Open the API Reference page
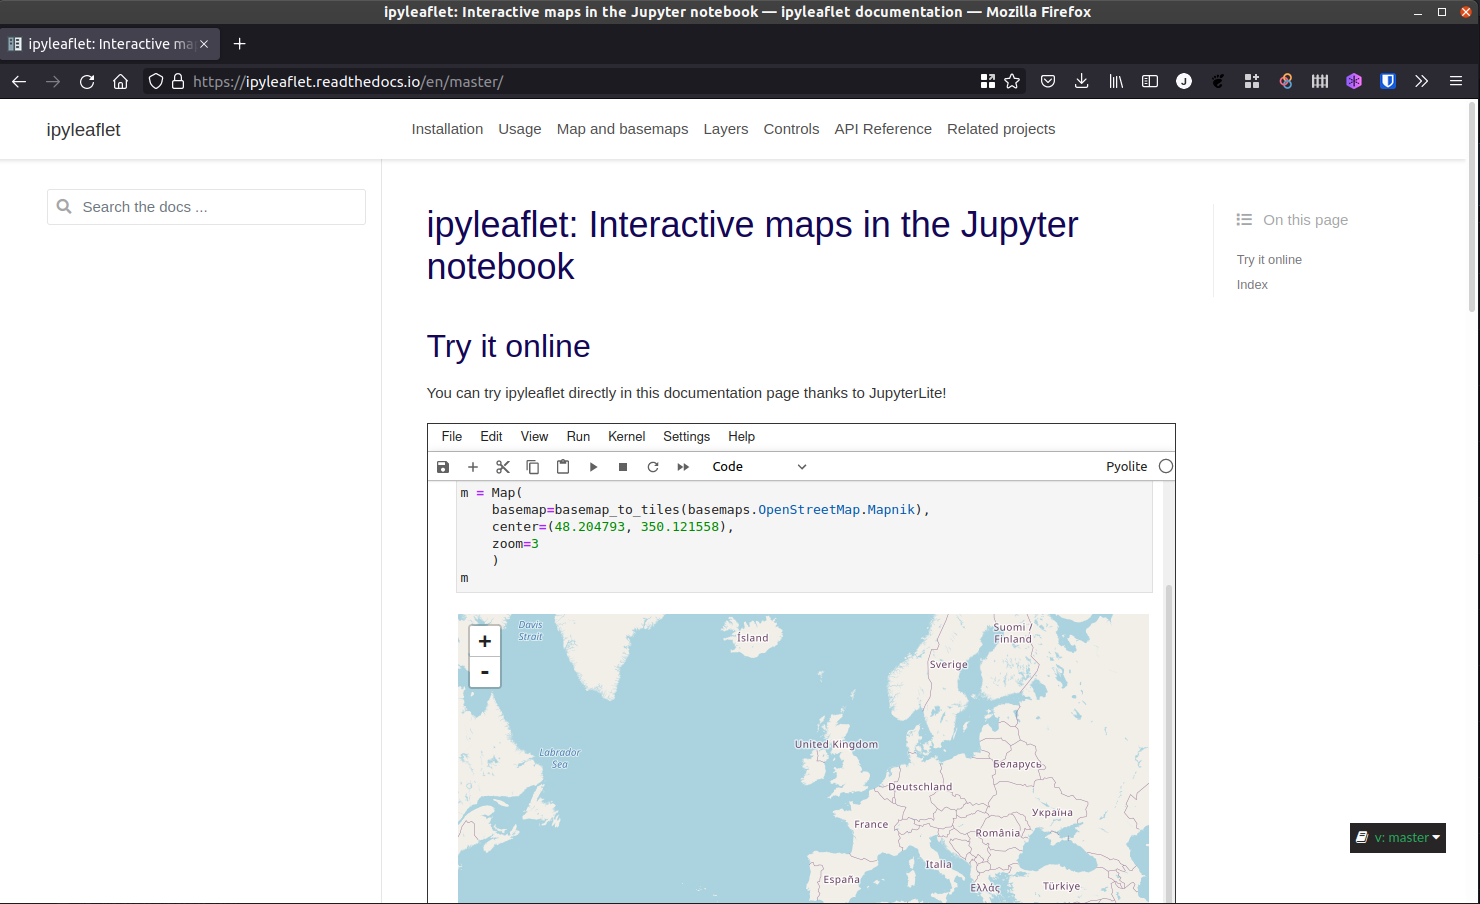This screenshot has width=1480, height=904. pos(883,129)
